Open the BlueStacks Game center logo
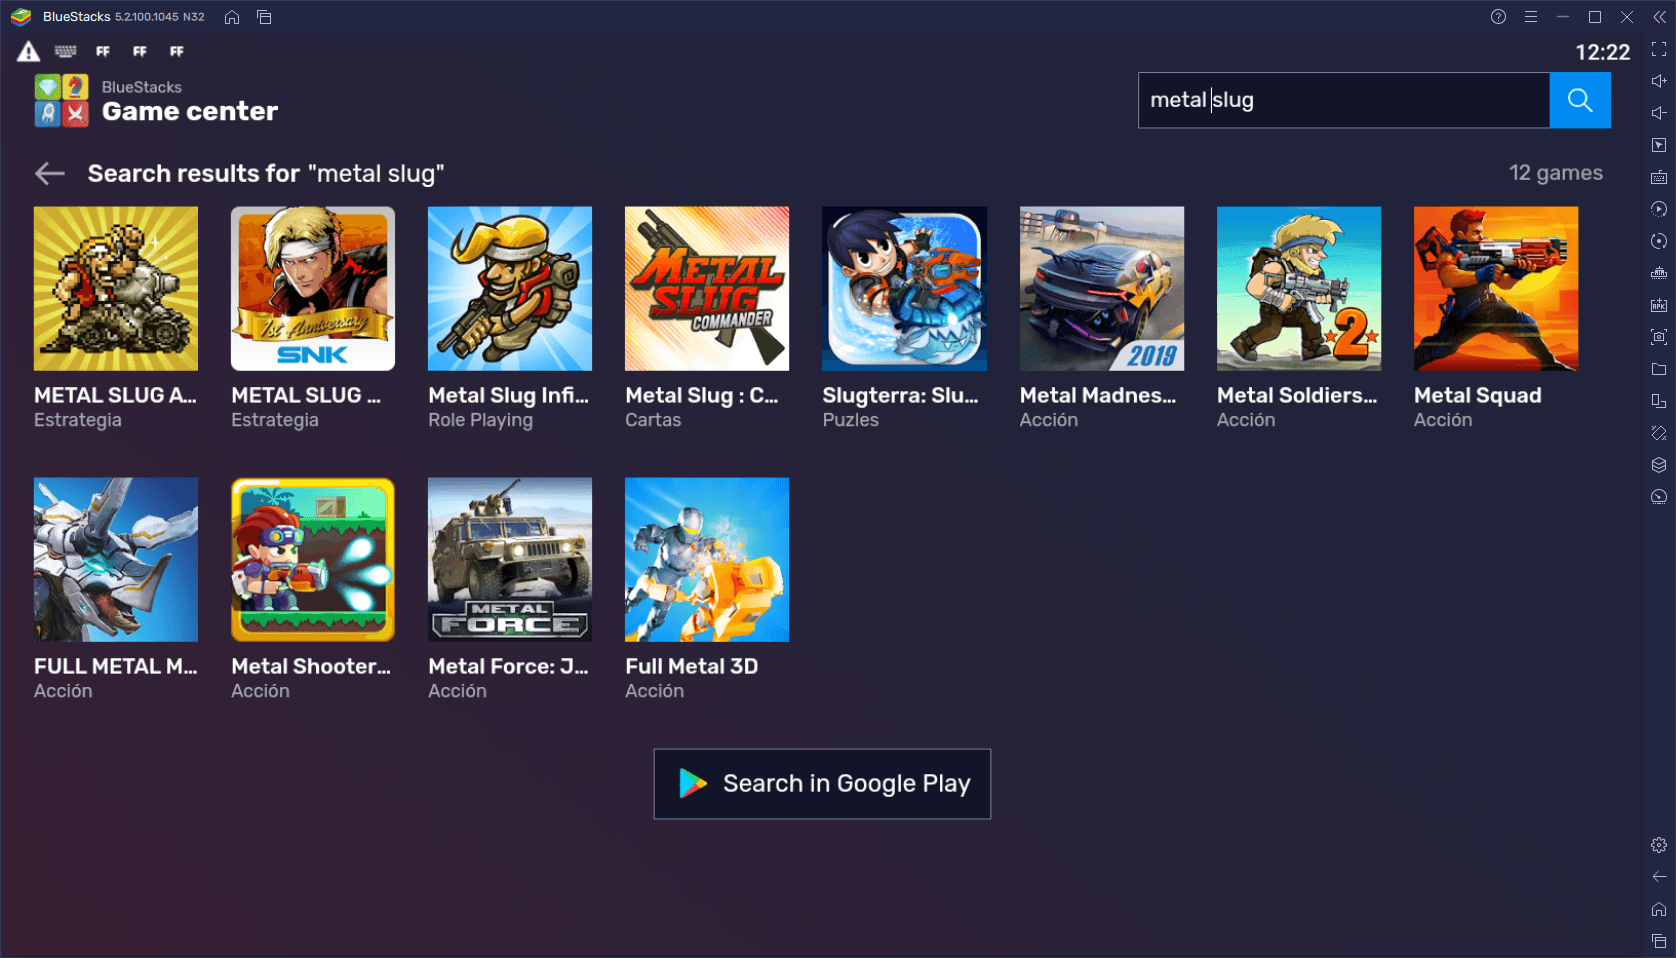The image size is (1676, 958). [61, 100]
